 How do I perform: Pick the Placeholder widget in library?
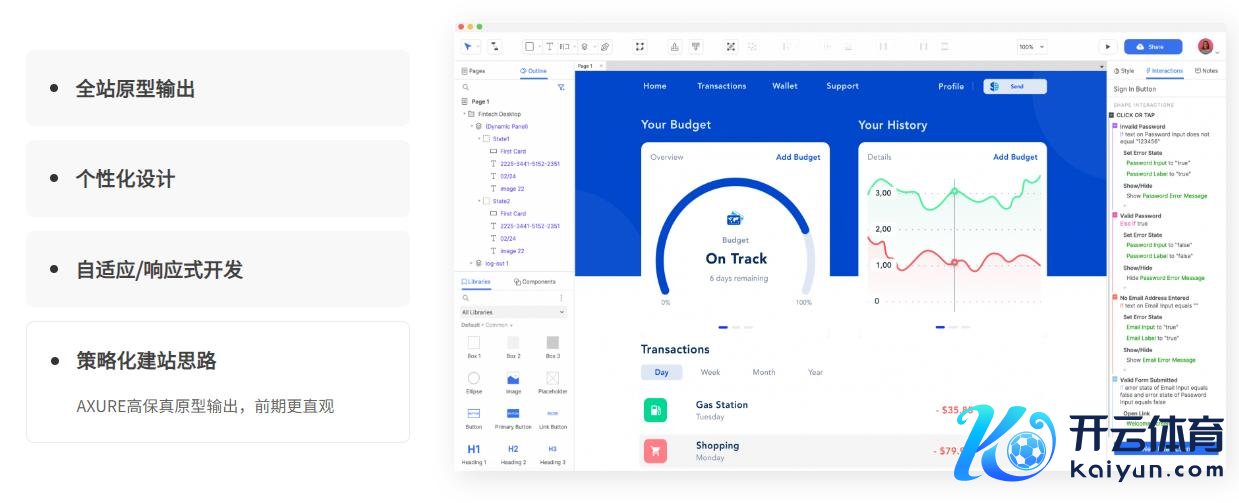552,379
